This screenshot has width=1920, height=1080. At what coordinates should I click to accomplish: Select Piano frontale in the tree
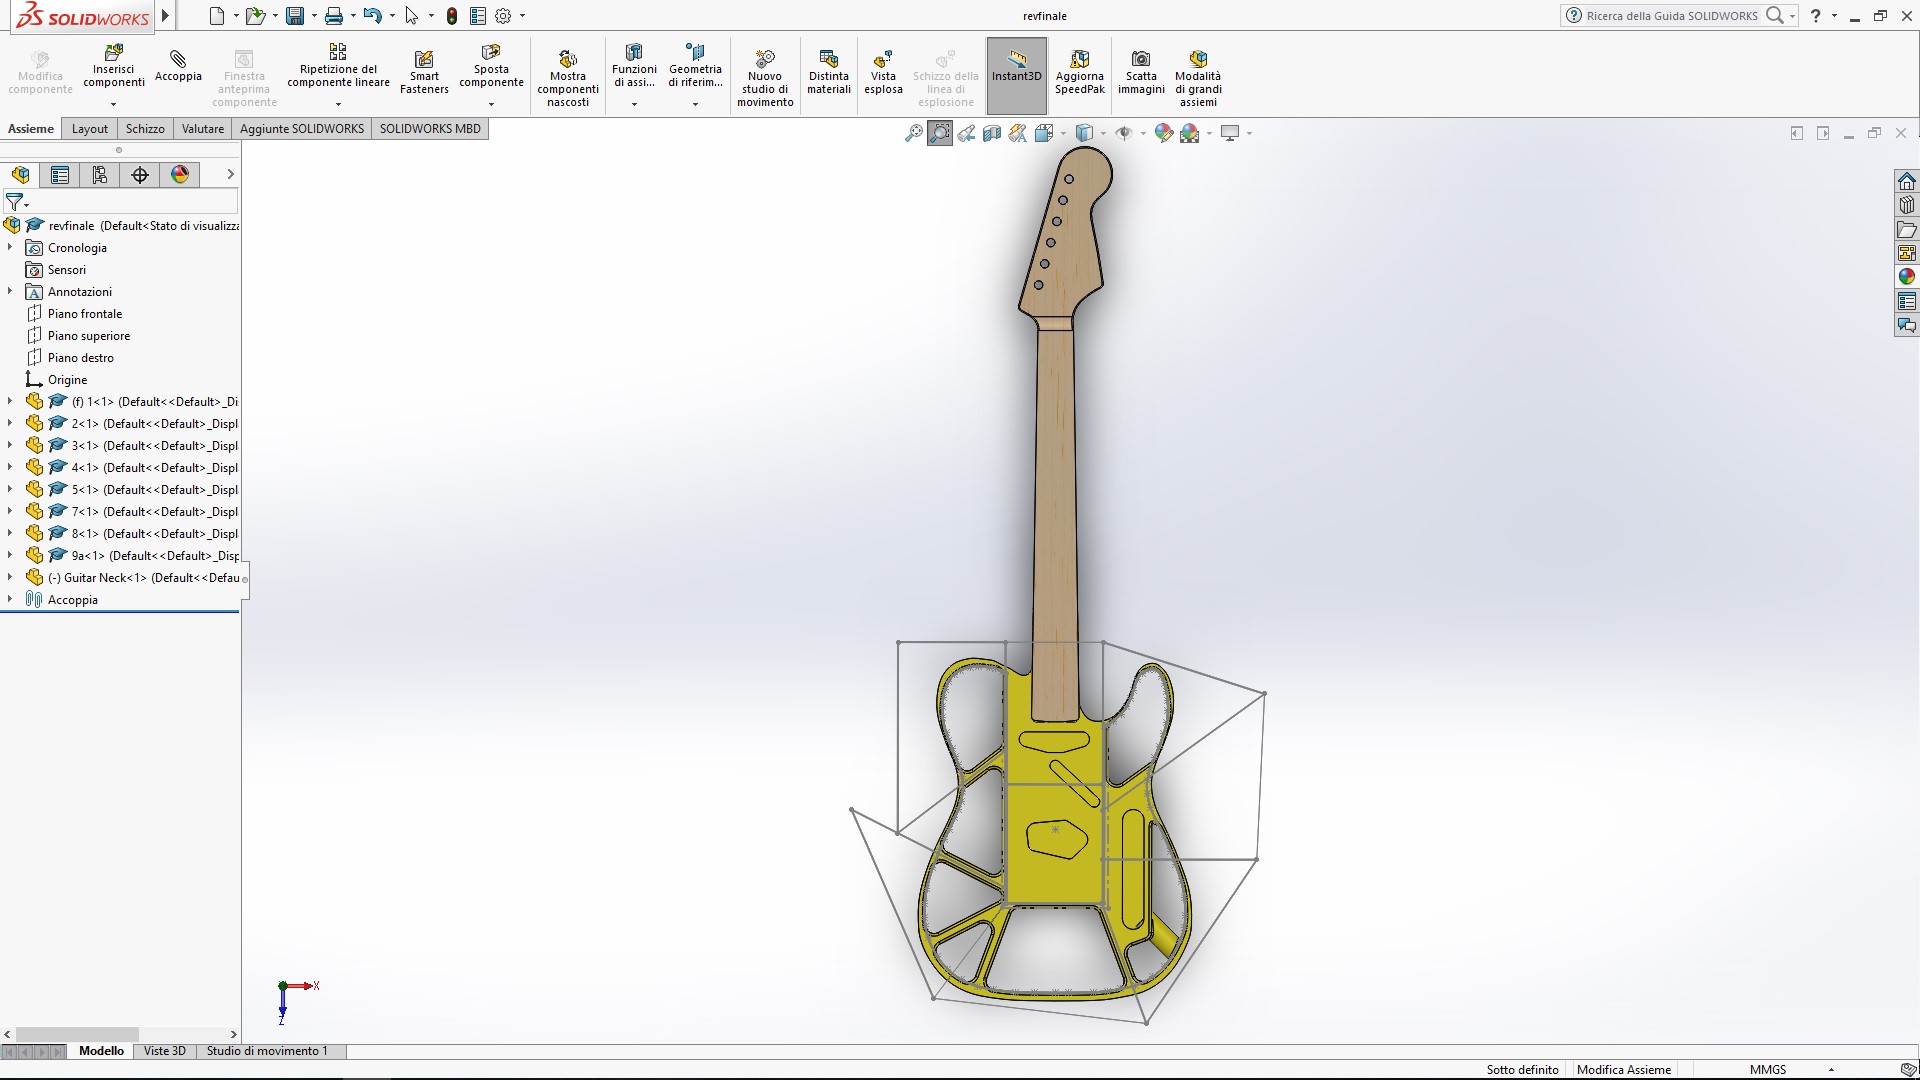click(85, 314)
